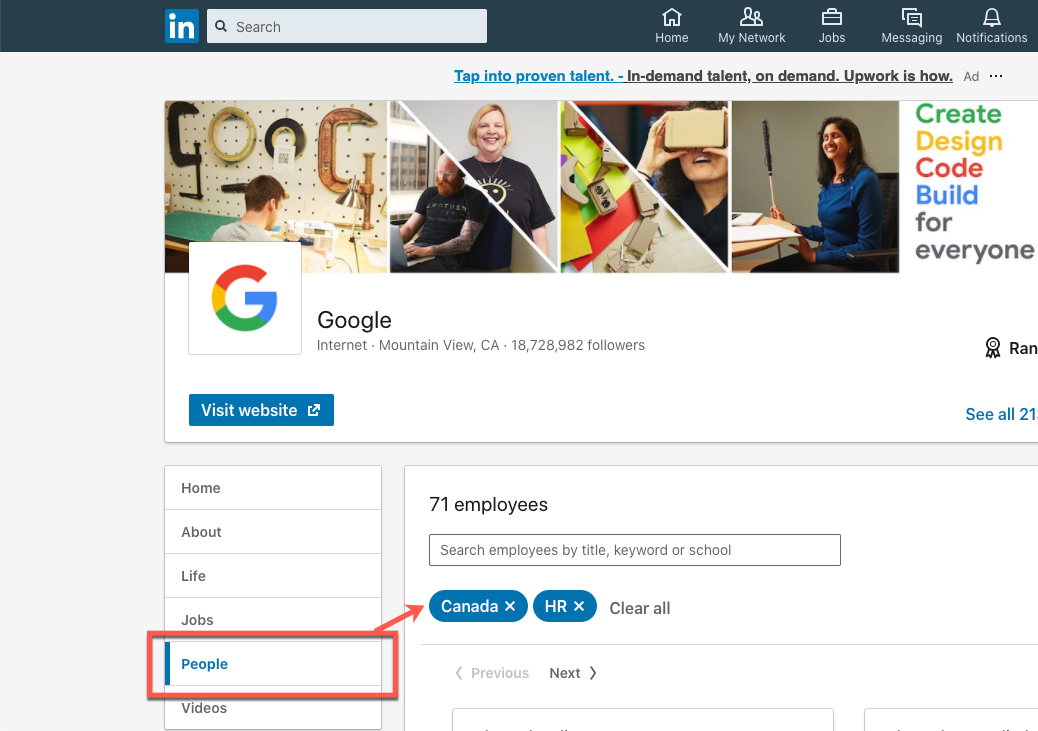Click Clear all filters
The image size is (1038, 731).
click(639, 608)
